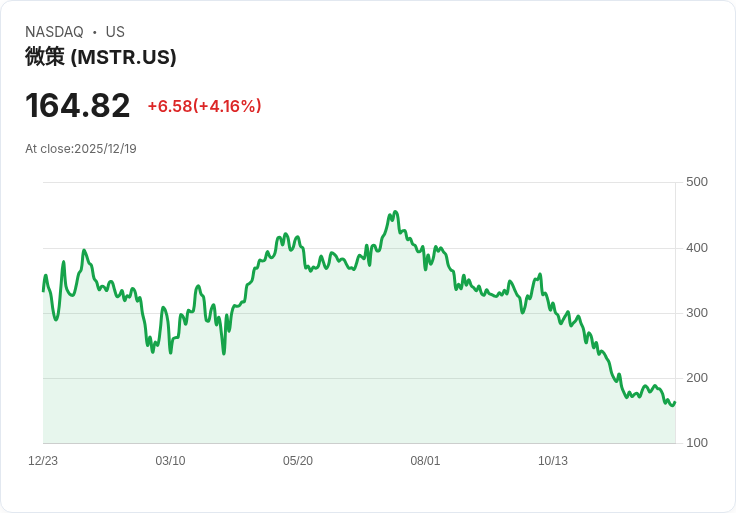
Task: Click the first data point at chart start
Action: click(x=44, y=291)
